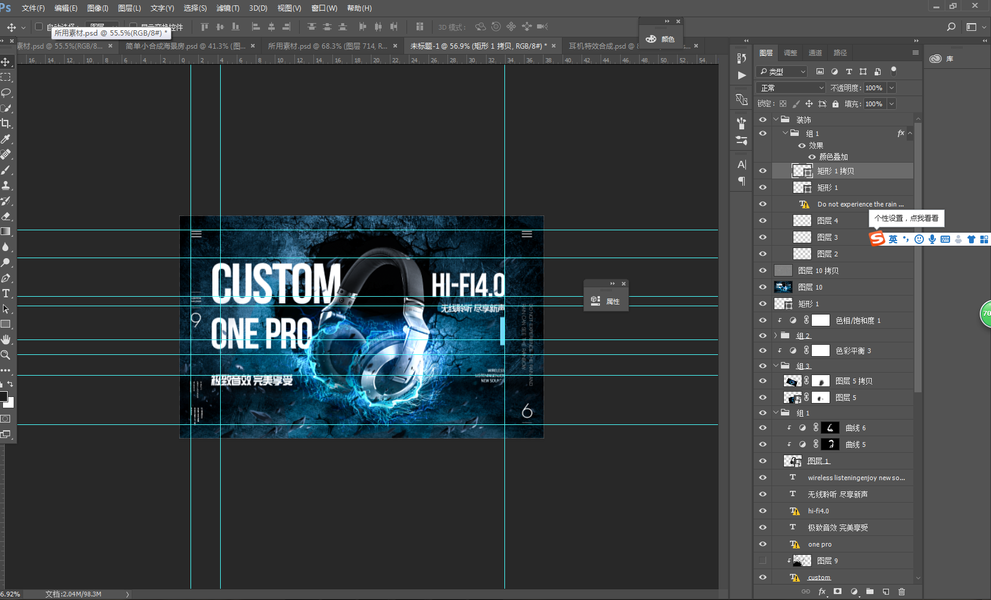The height and width of the screenshot is (600, 991).
Task: Open the 窗口(W) menu
Action: coord(324,8)
